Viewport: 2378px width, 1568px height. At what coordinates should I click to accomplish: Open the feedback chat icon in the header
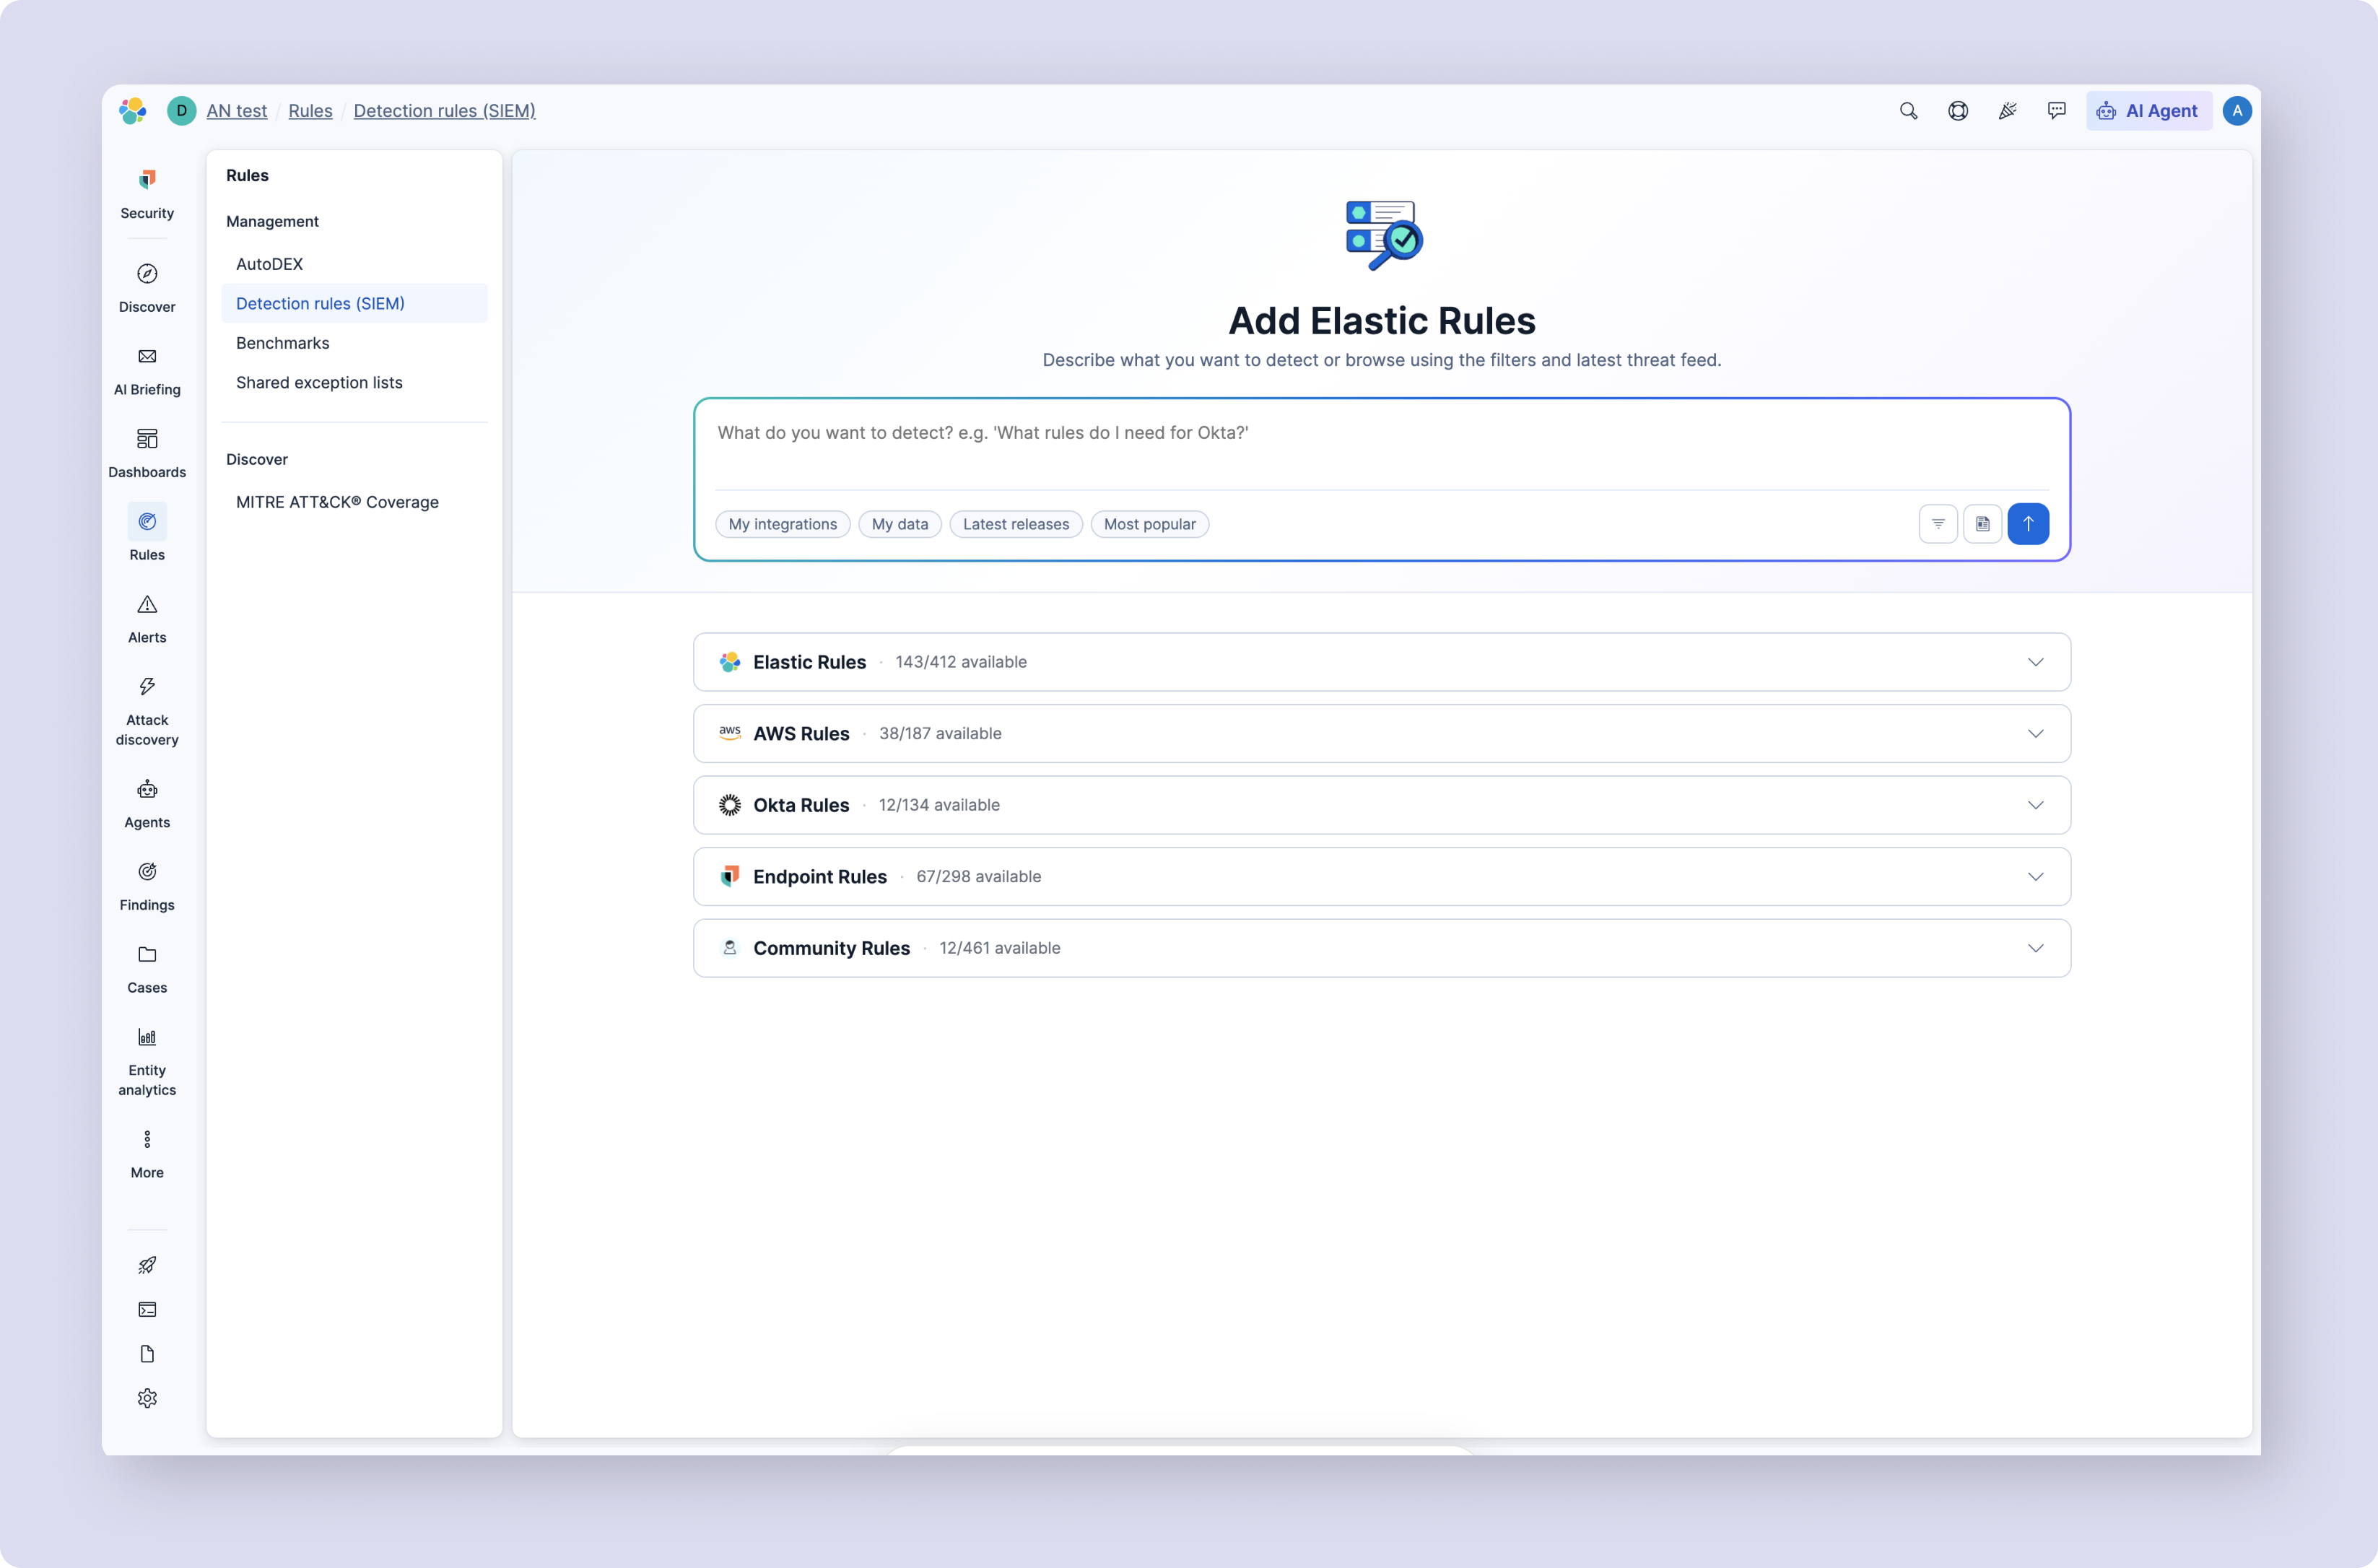pyautogui.click(x=2056, y=111)
